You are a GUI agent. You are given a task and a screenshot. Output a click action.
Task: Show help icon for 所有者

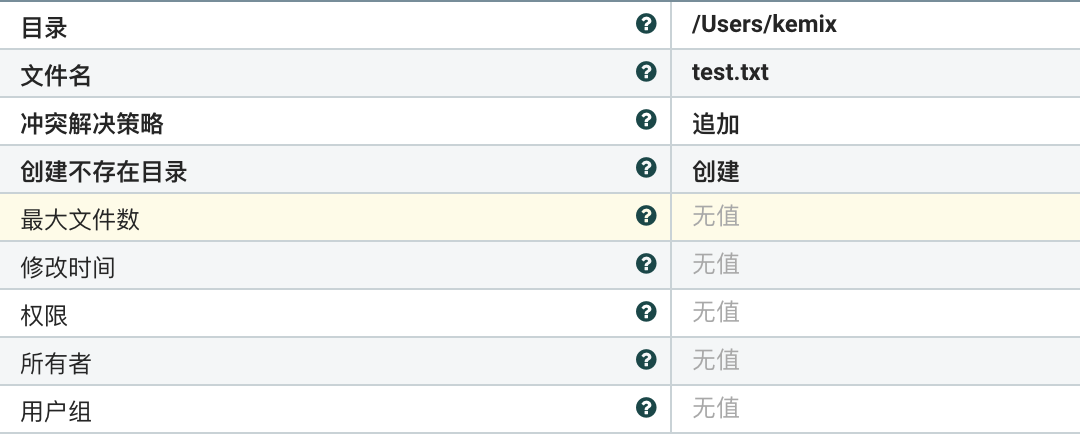tap(646, 360)
